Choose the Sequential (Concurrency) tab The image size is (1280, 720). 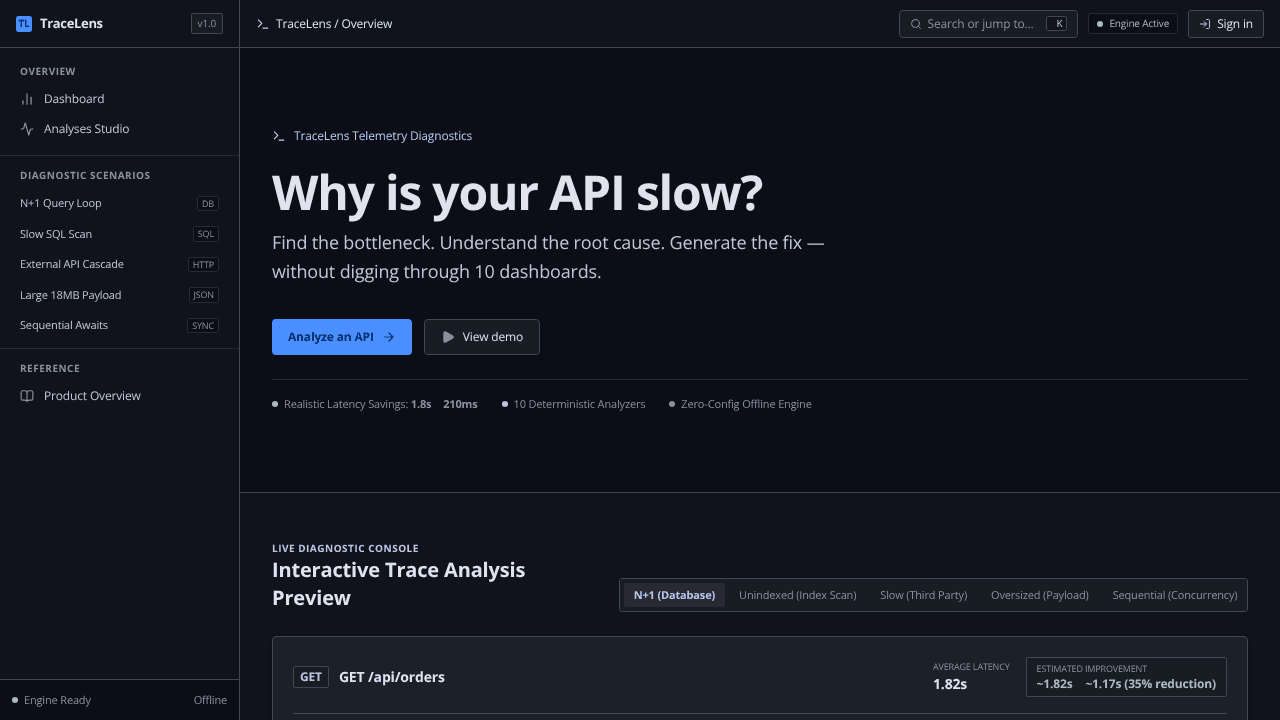(1175, 595)
